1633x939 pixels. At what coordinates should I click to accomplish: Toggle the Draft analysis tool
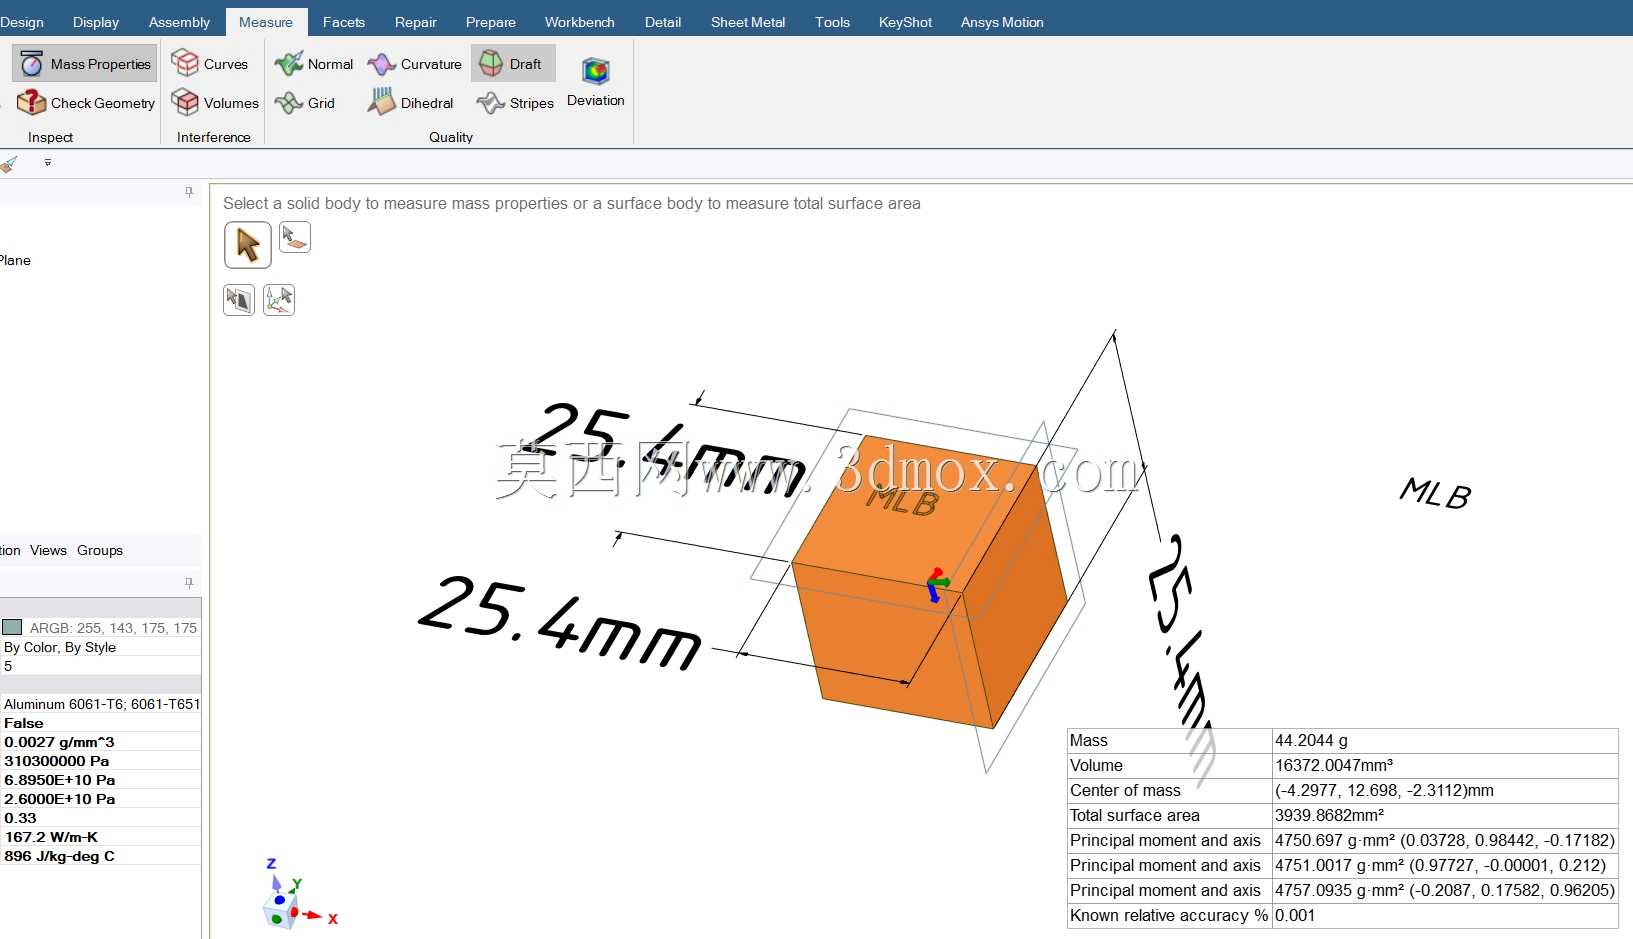point(512,64)
